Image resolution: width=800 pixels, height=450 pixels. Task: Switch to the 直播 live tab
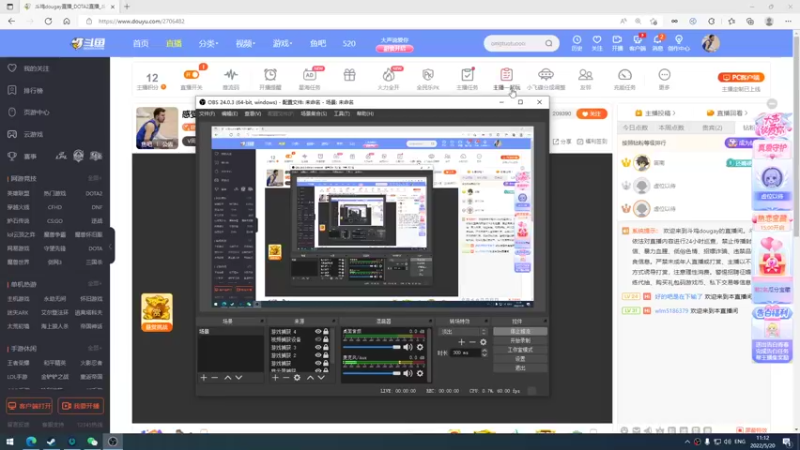click(173, 43)
